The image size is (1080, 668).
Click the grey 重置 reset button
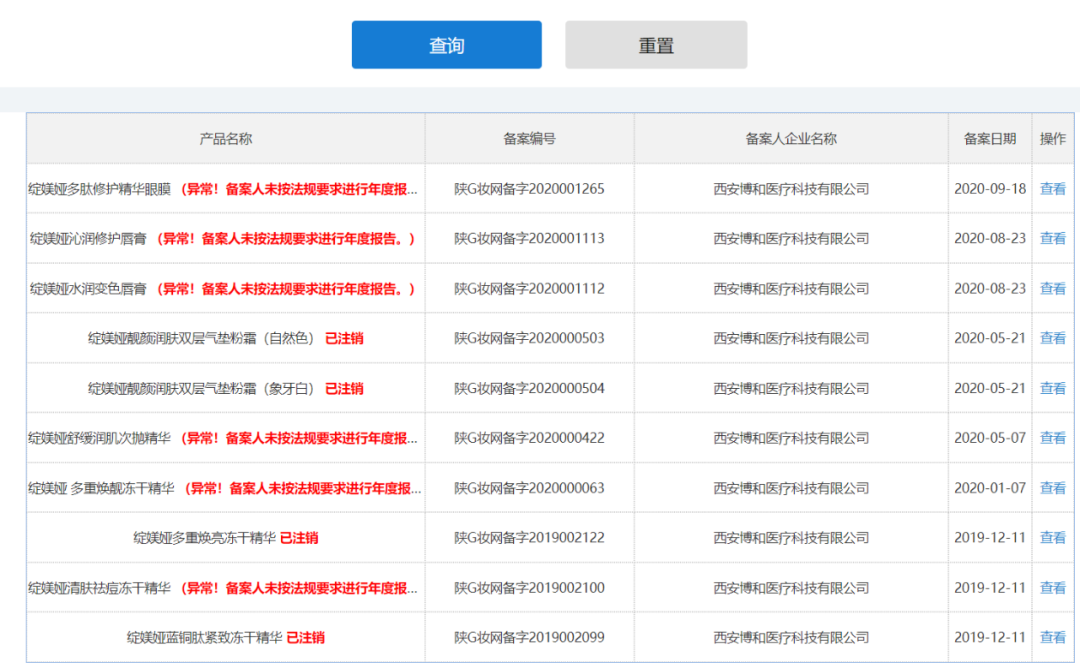point(656,45)
